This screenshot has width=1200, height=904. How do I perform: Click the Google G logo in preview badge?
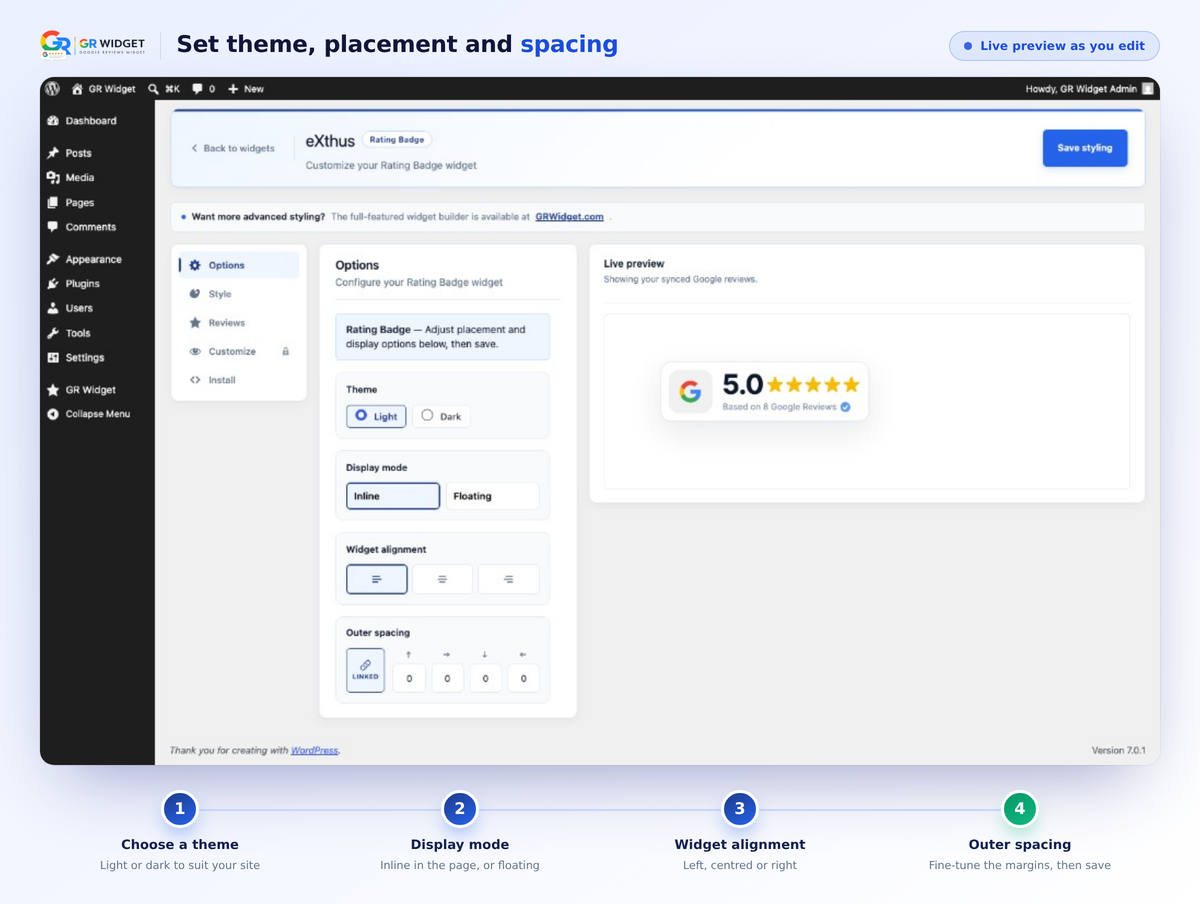tap(690, 392)
